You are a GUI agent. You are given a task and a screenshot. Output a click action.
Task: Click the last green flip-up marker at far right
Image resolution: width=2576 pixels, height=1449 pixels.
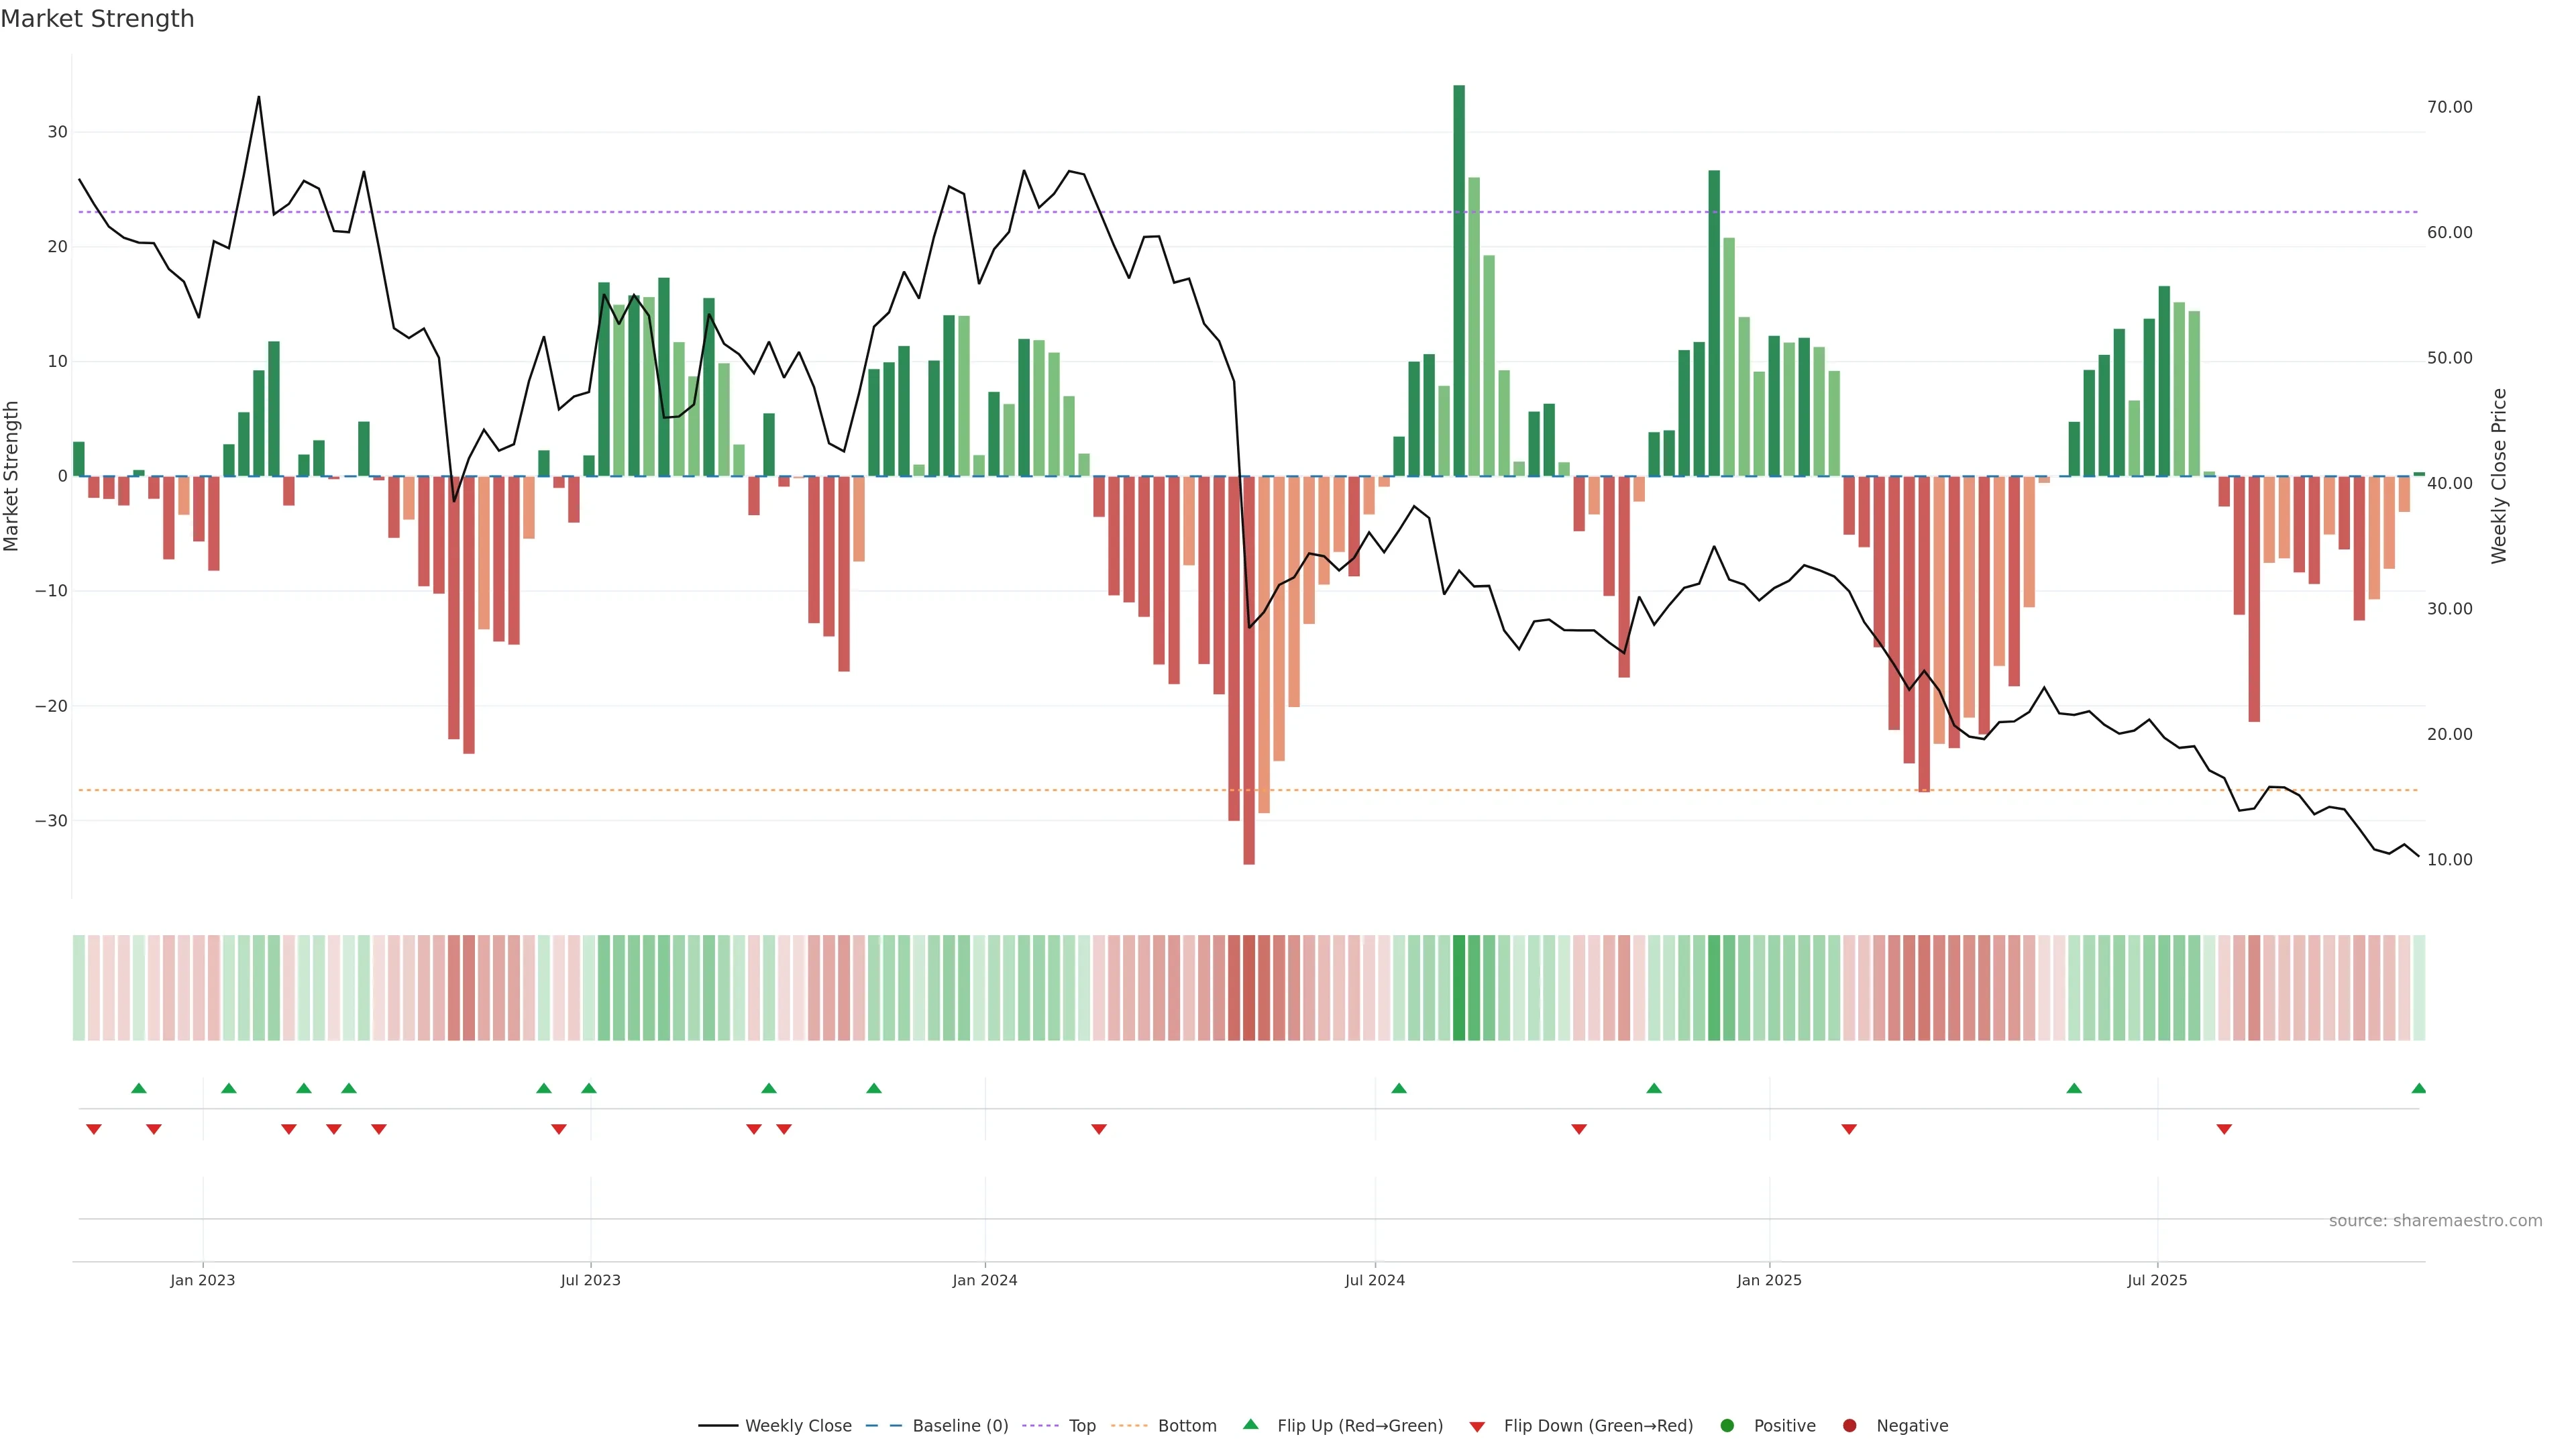pos(2418,1088)
